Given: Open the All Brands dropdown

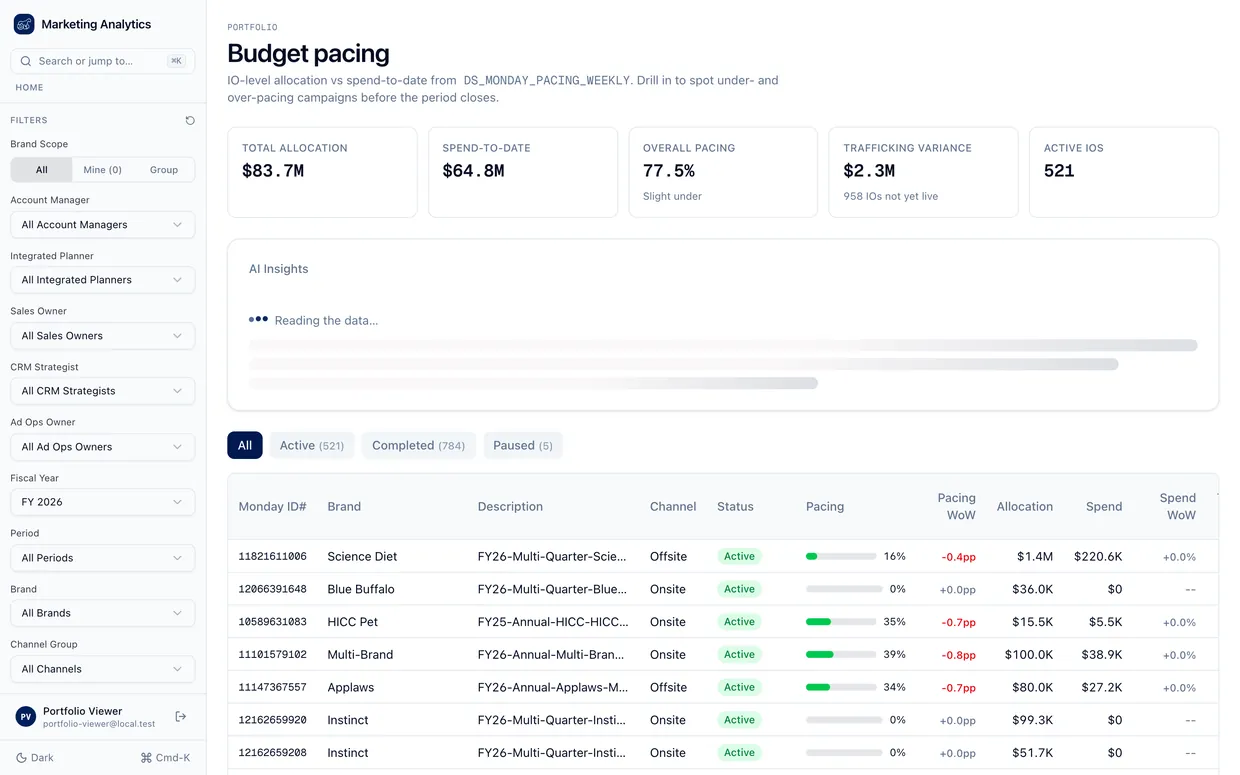Looking at the screenshot, I should point(103,613).
